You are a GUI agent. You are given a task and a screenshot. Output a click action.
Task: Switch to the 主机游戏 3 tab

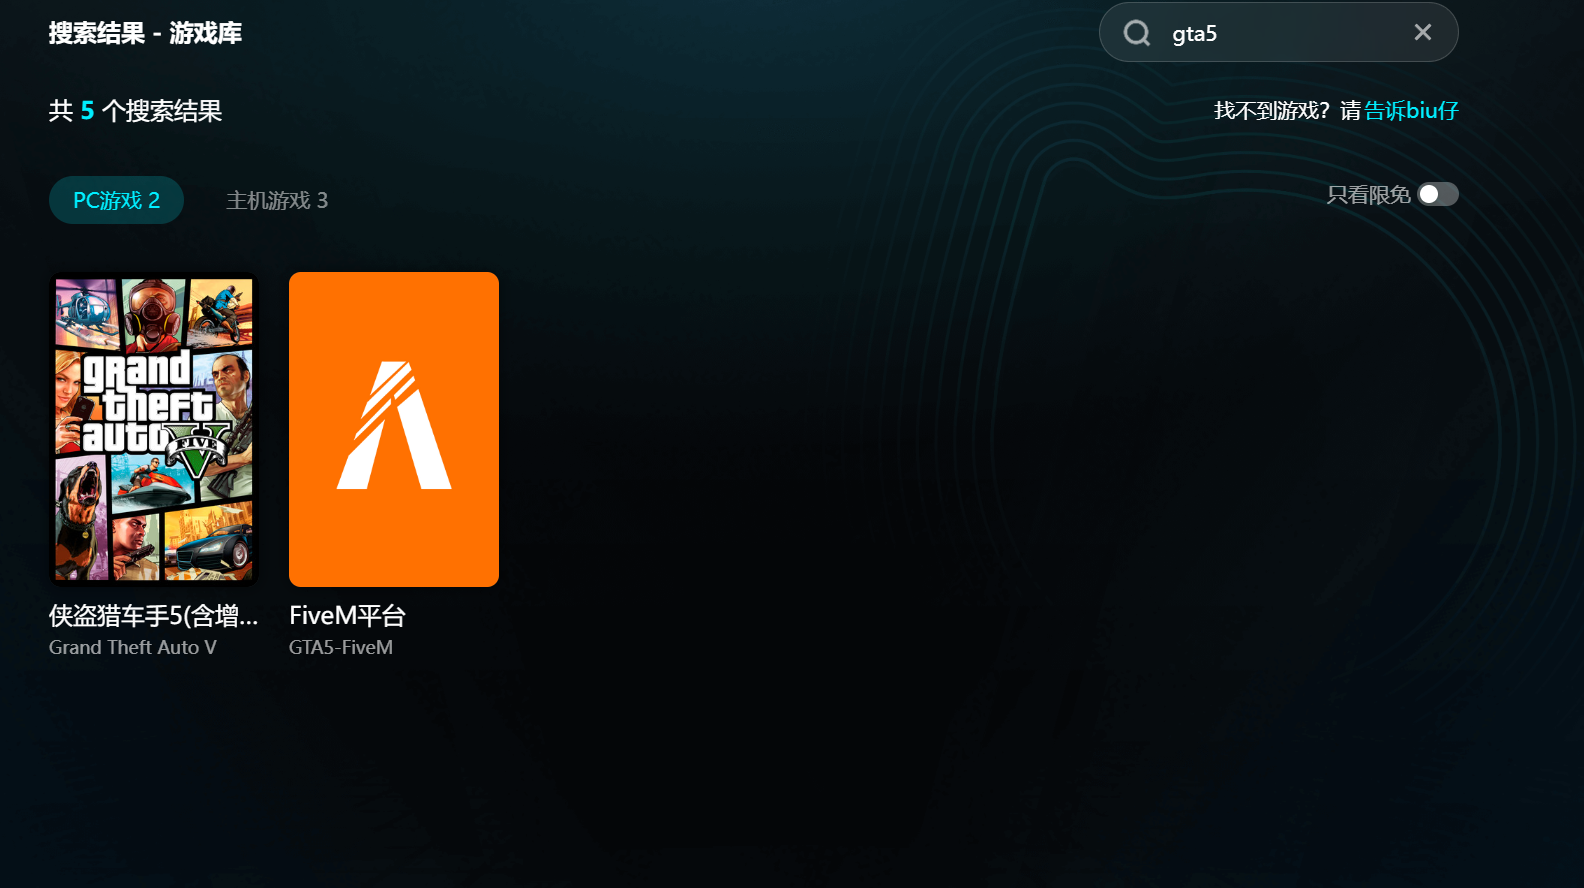coord(277,200)
